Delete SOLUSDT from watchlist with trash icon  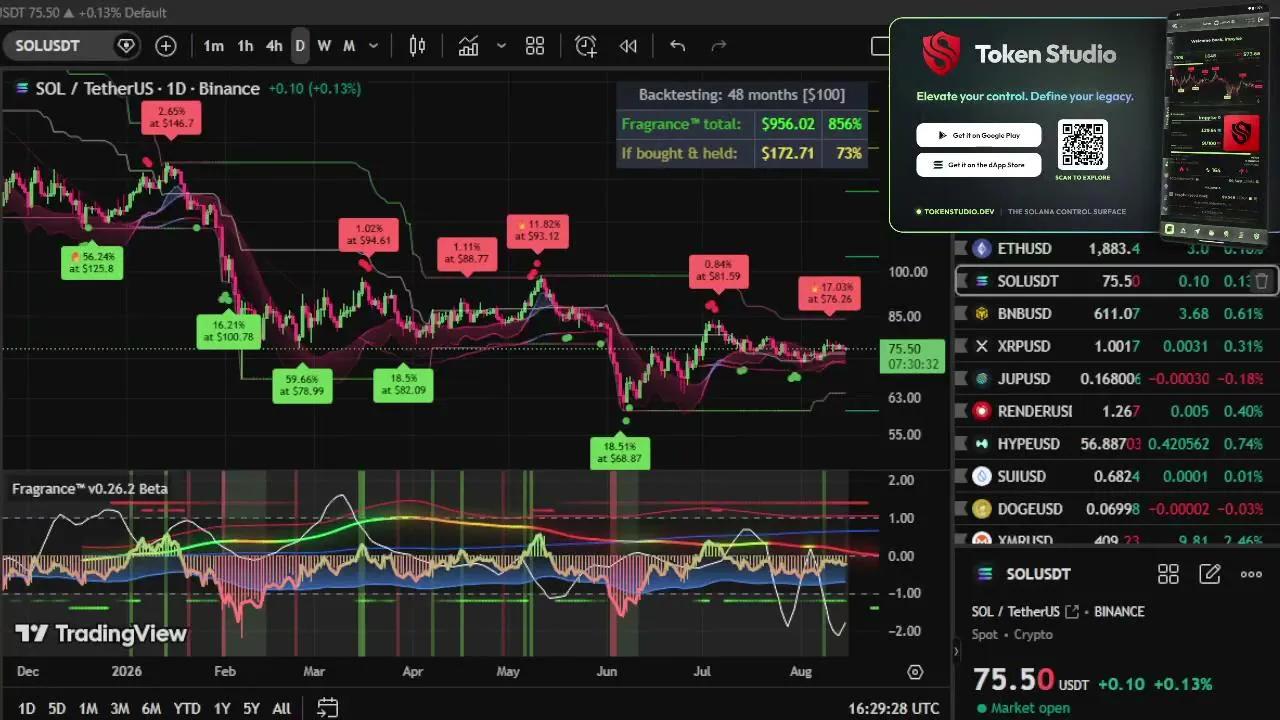[x=1261, y=281]
